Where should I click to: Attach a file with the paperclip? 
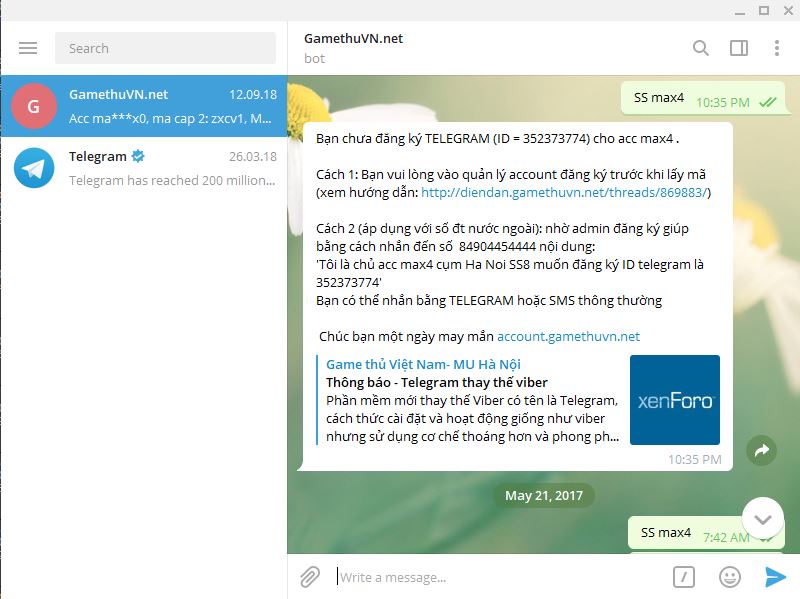pyautogui.click(x=310, y=577)
